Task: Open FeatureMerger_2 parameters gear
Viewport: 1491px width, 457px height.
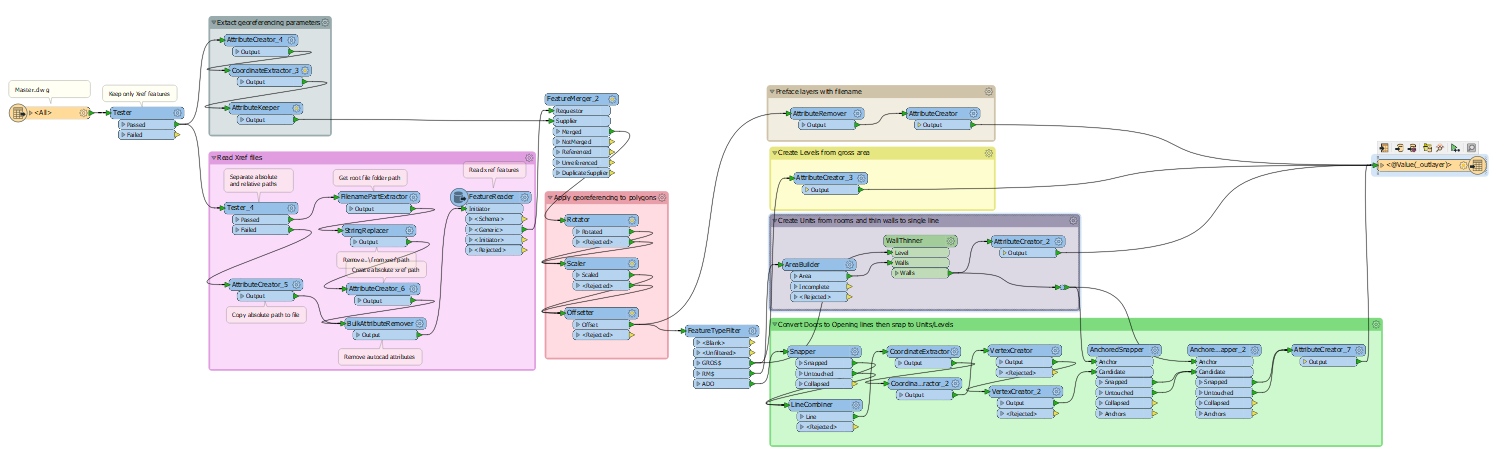Action: click(x=612, y=99)
